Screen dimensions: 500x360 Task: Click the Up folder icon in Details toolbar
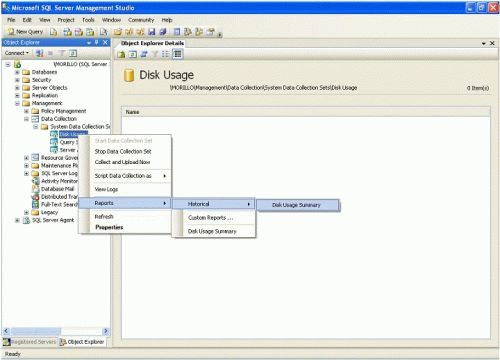(x=121, y=54)
